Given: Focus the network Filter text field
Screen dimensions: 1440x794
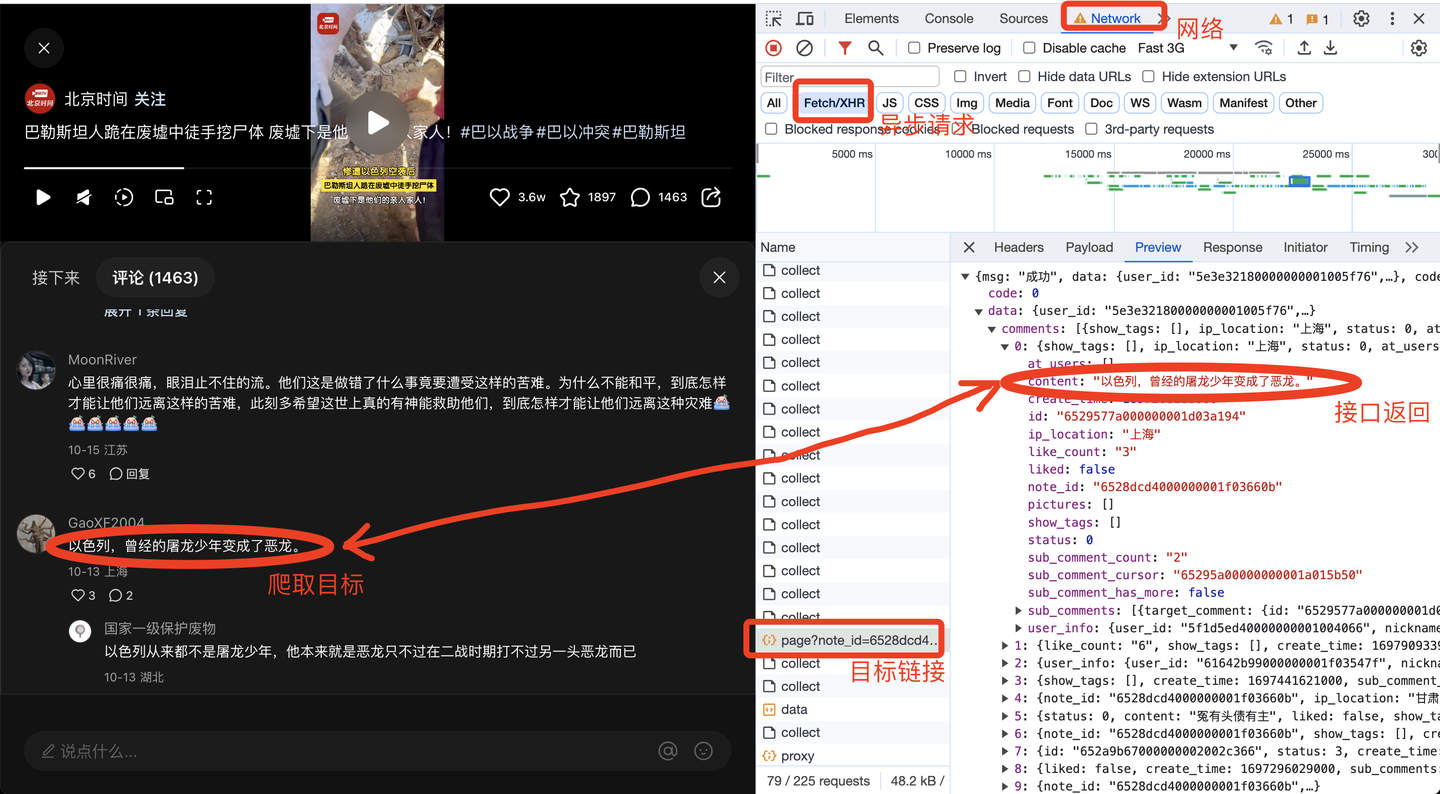Looking at the screenshot, I should 850,77.
